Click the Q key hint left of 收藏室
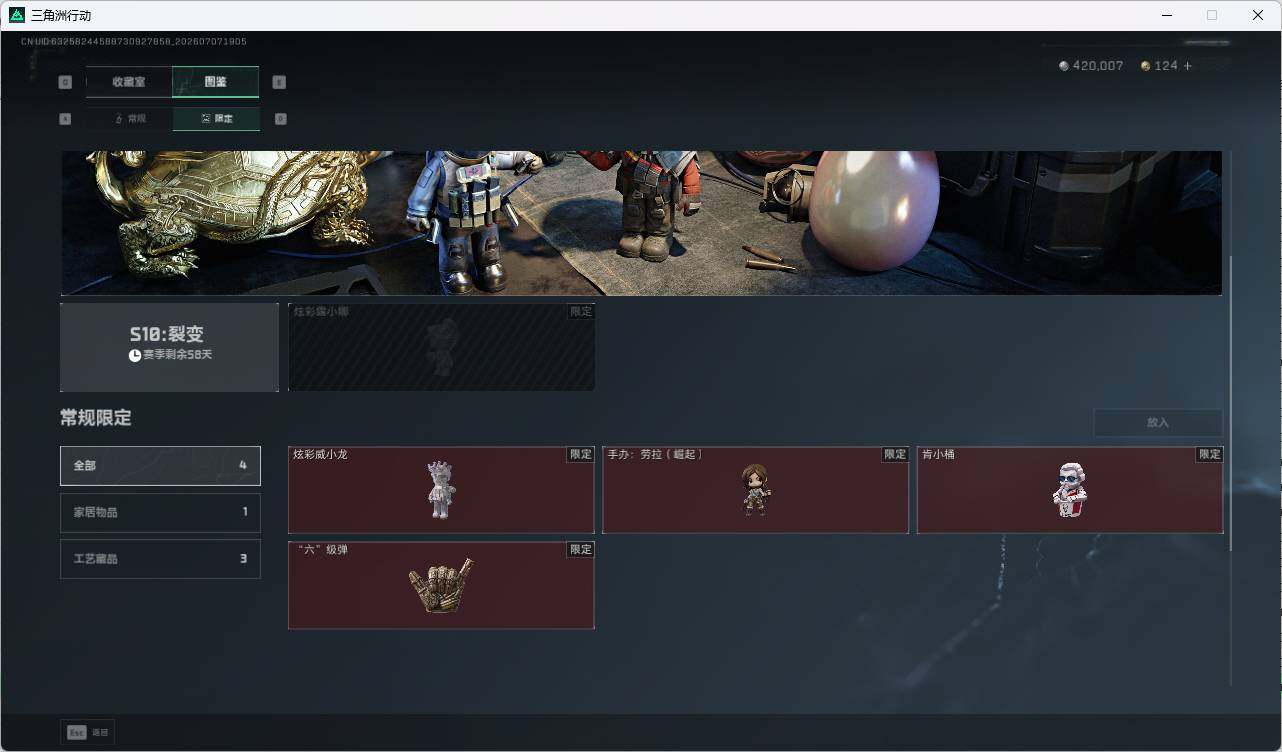This screenshot has width=1282, height=752. click(66, 82)
